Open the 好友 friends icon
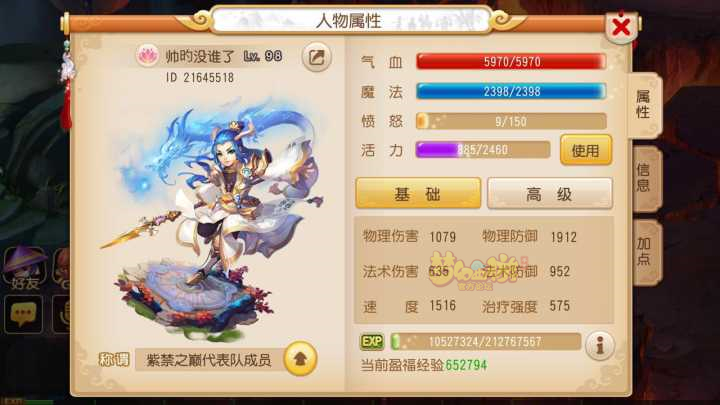720x405 pixels. (x=25, y=269)
